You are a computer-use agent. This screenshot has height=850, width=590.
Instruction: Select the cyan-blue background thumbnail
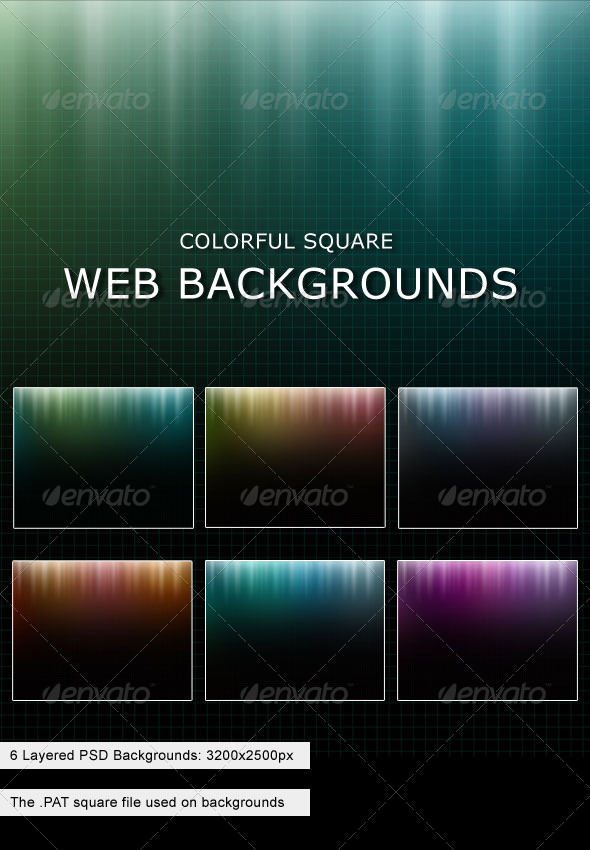295,630
